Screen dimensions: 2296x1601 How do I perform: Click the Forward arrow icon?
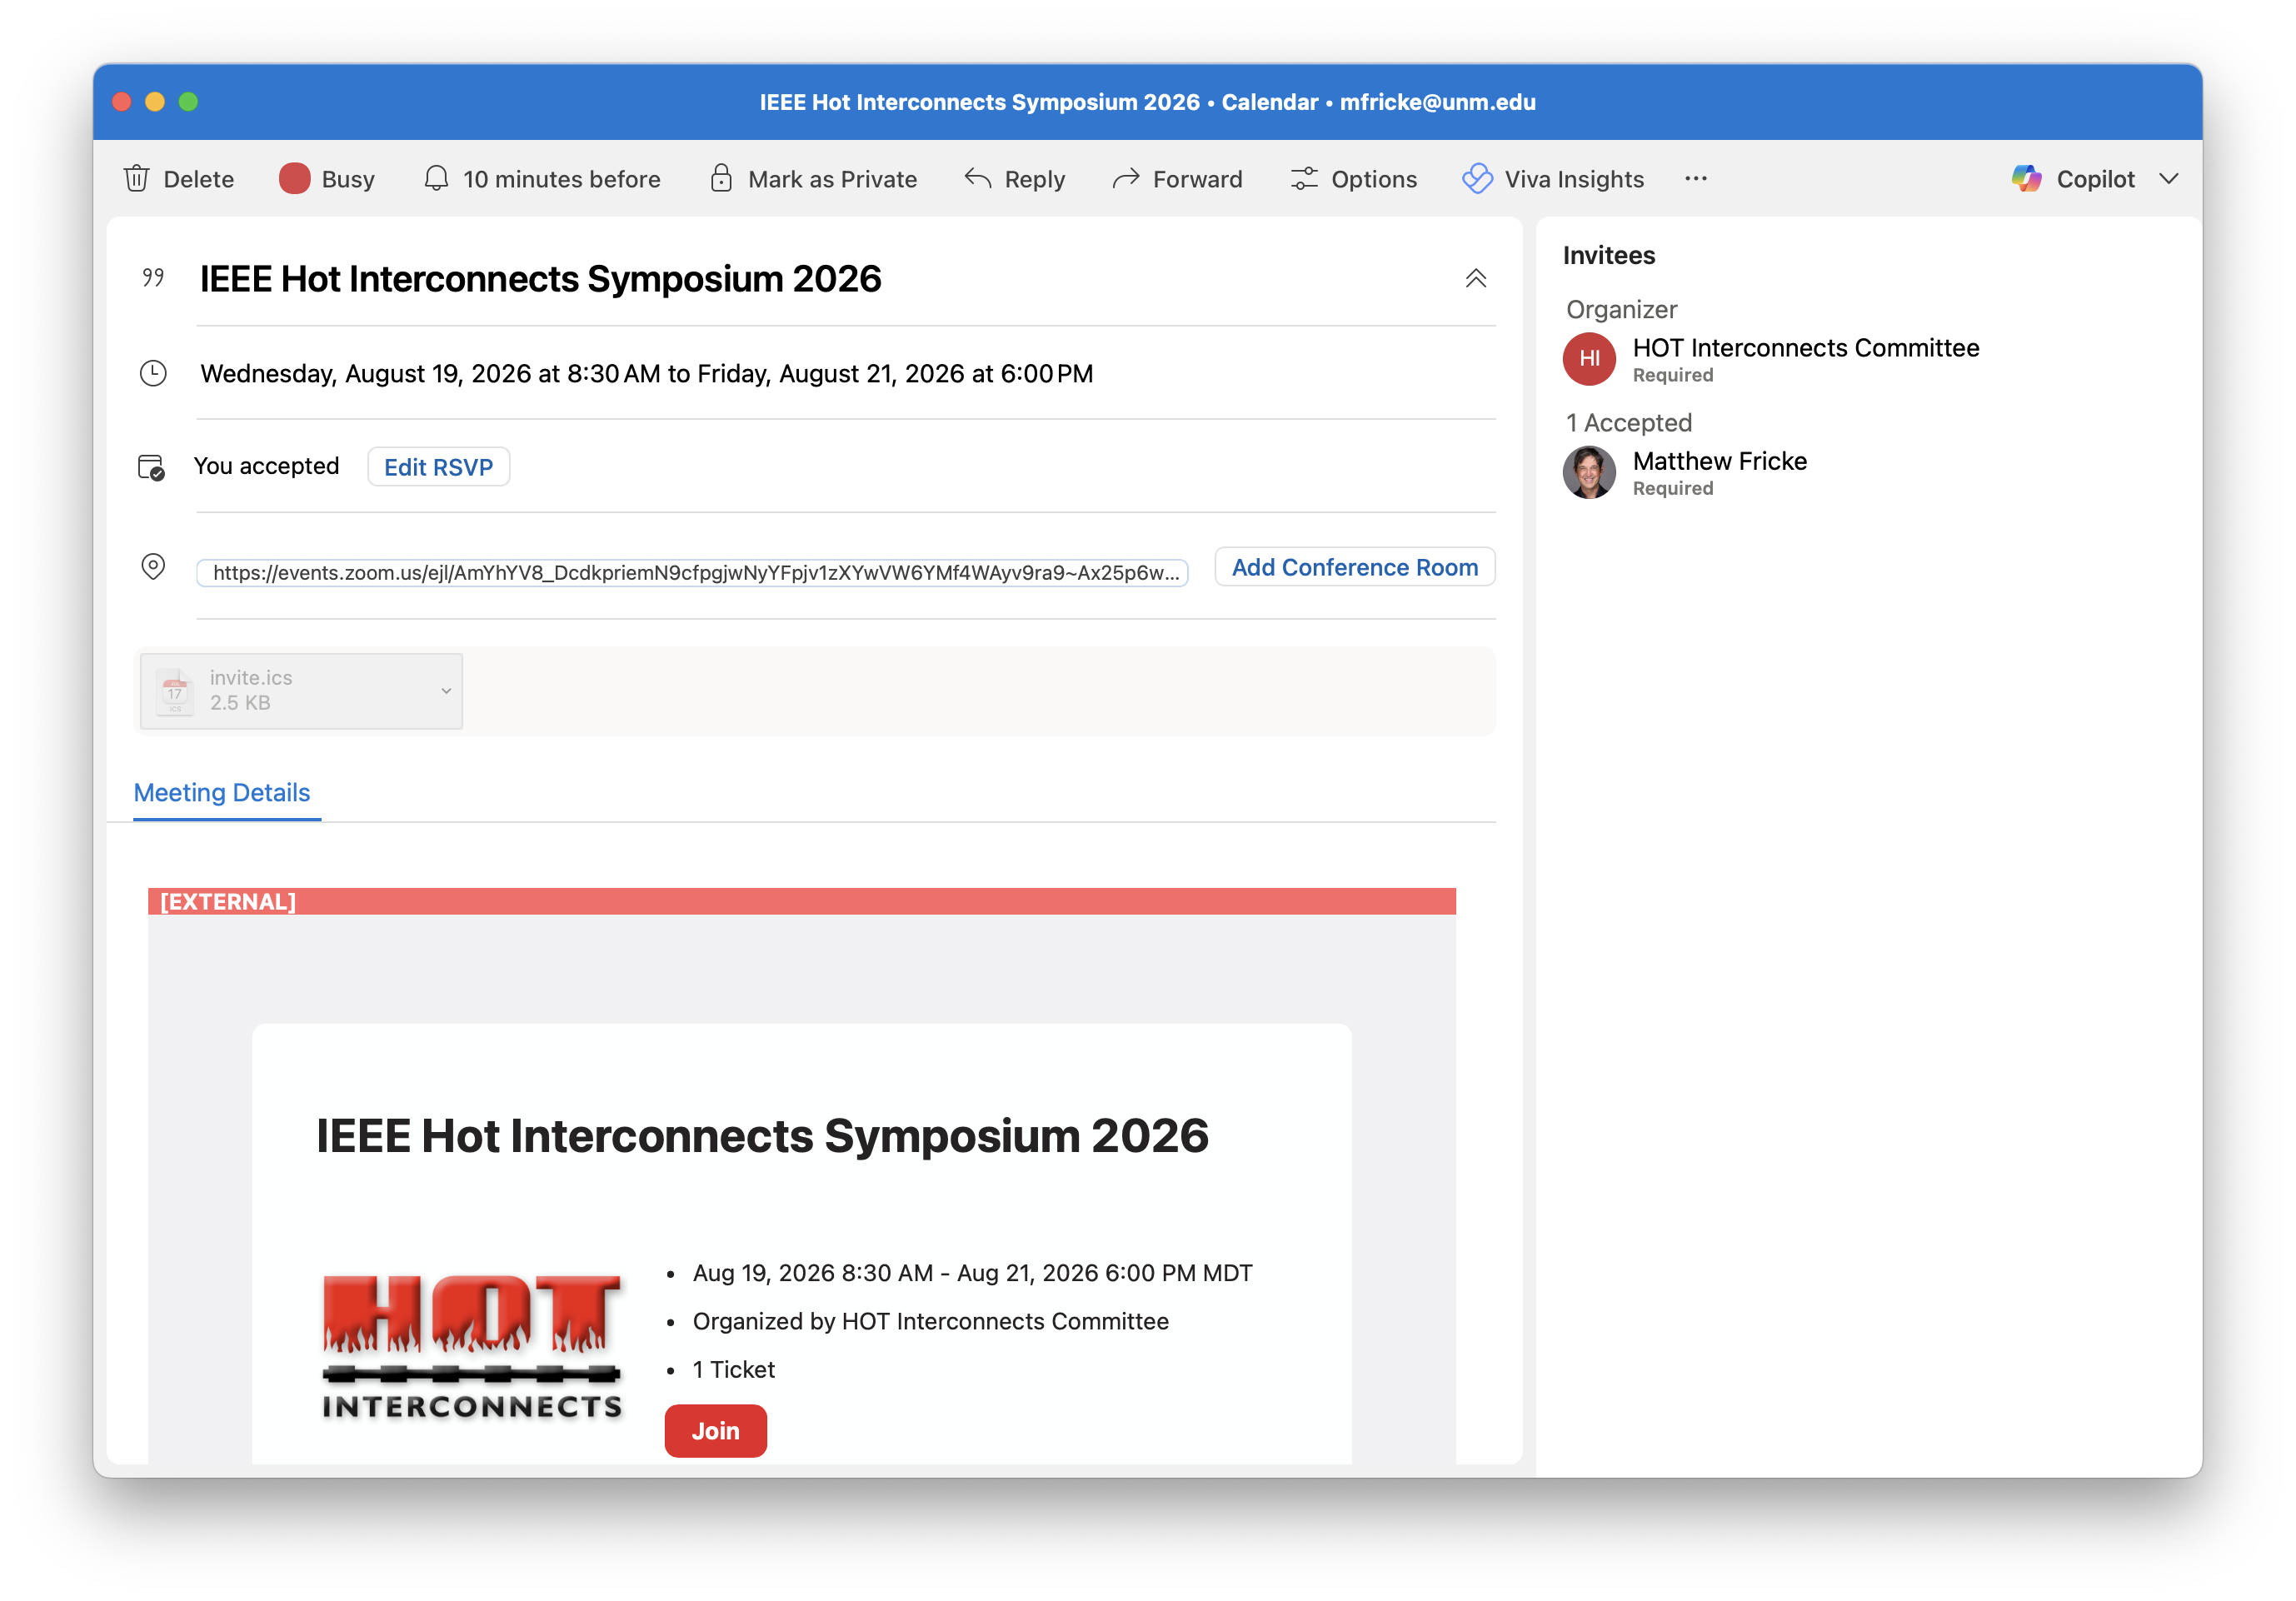click(1126, 179)
